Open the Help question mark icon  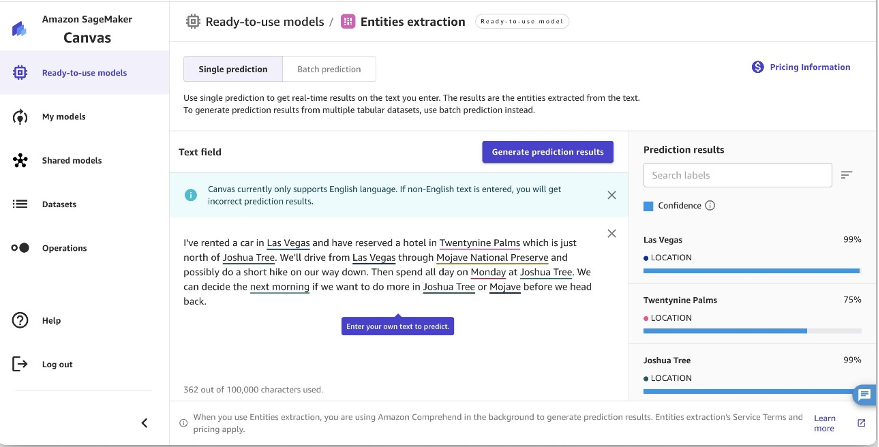point(20,320)
